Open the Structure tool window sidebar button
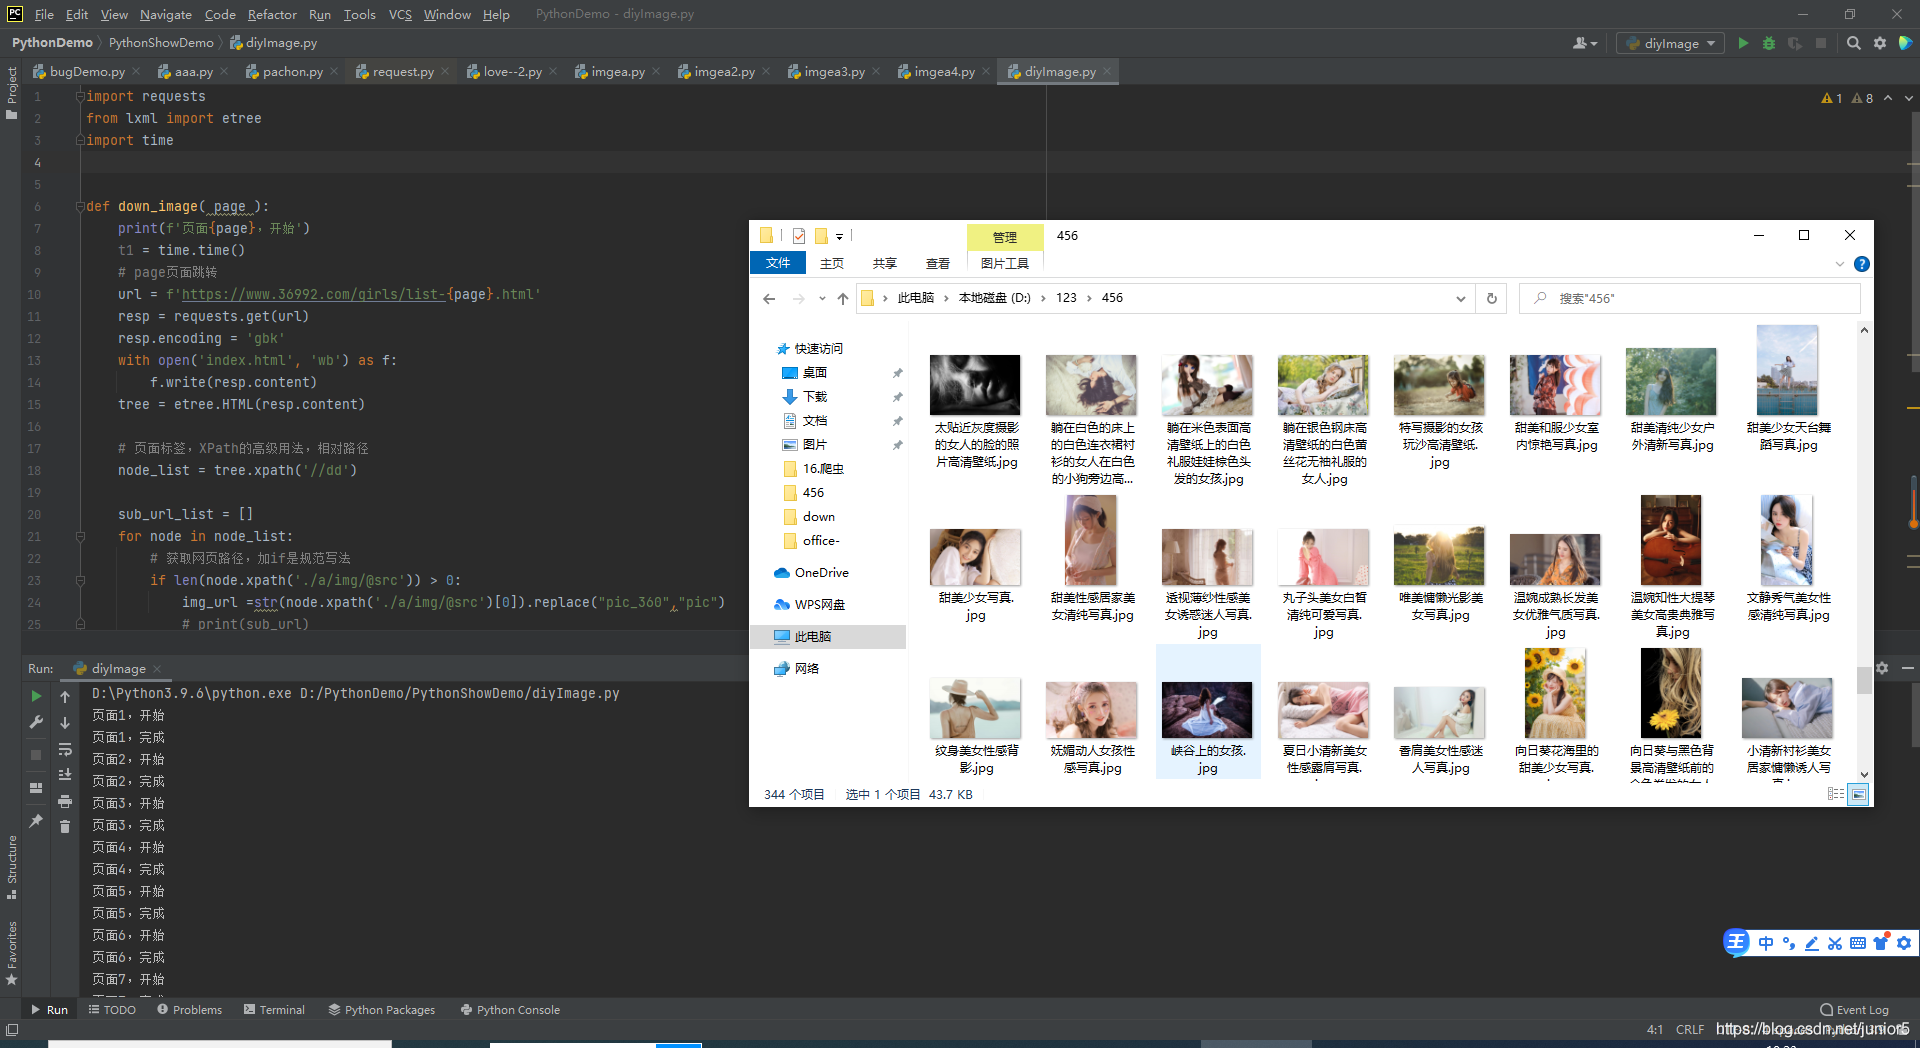Image resolution: width=1920 pixels, height=1048 pixels. click(x=12, y=867)
